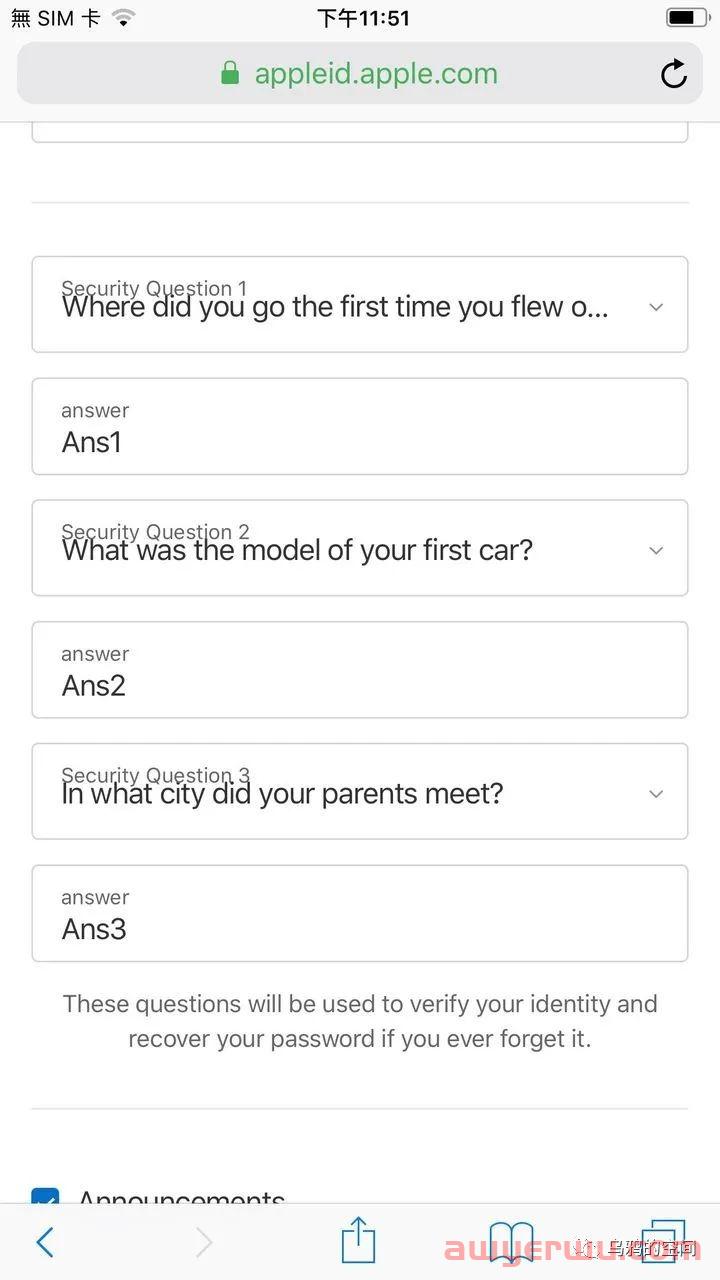The height and width of the screenshot is (1280, 720).
Task: Open the Security Question 2 dropdown
Action: pyautogui.click(x=360, y=548)
